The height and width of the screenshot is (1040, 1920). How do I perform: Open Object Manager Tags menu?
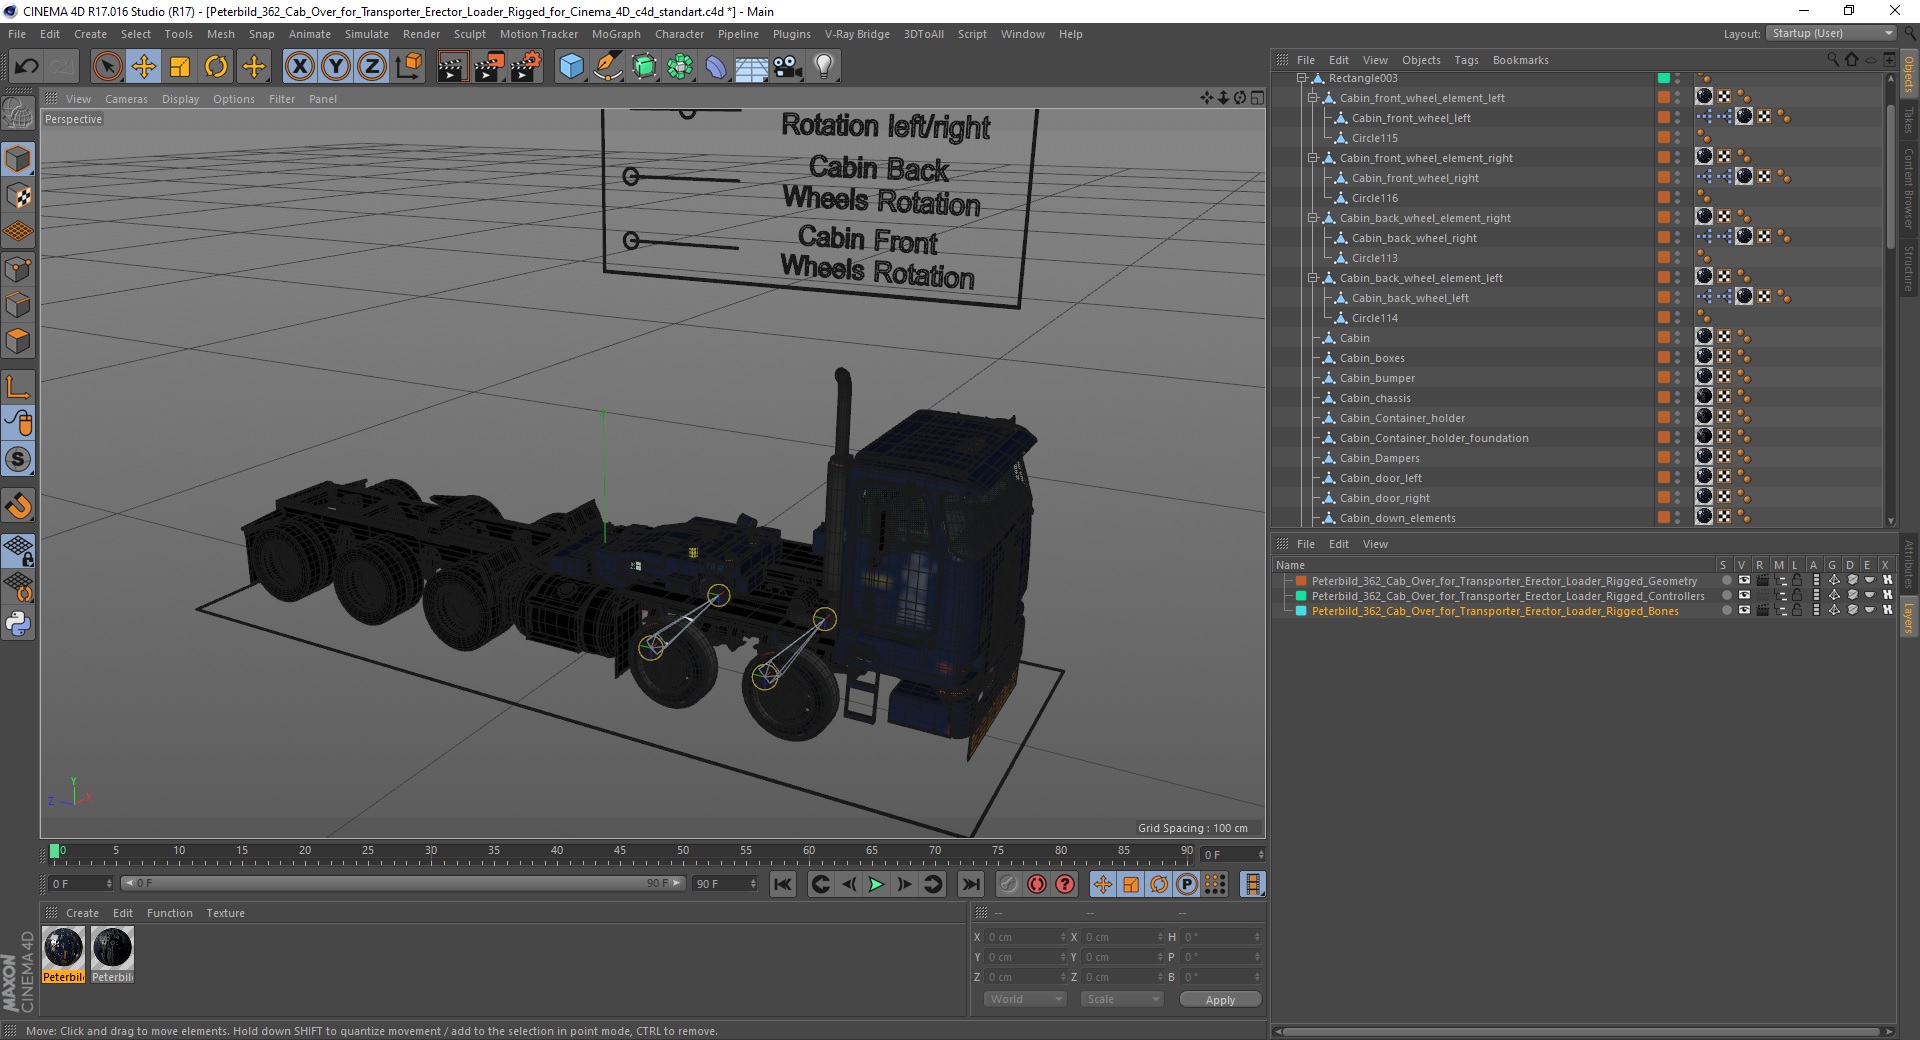(1466, 60)
